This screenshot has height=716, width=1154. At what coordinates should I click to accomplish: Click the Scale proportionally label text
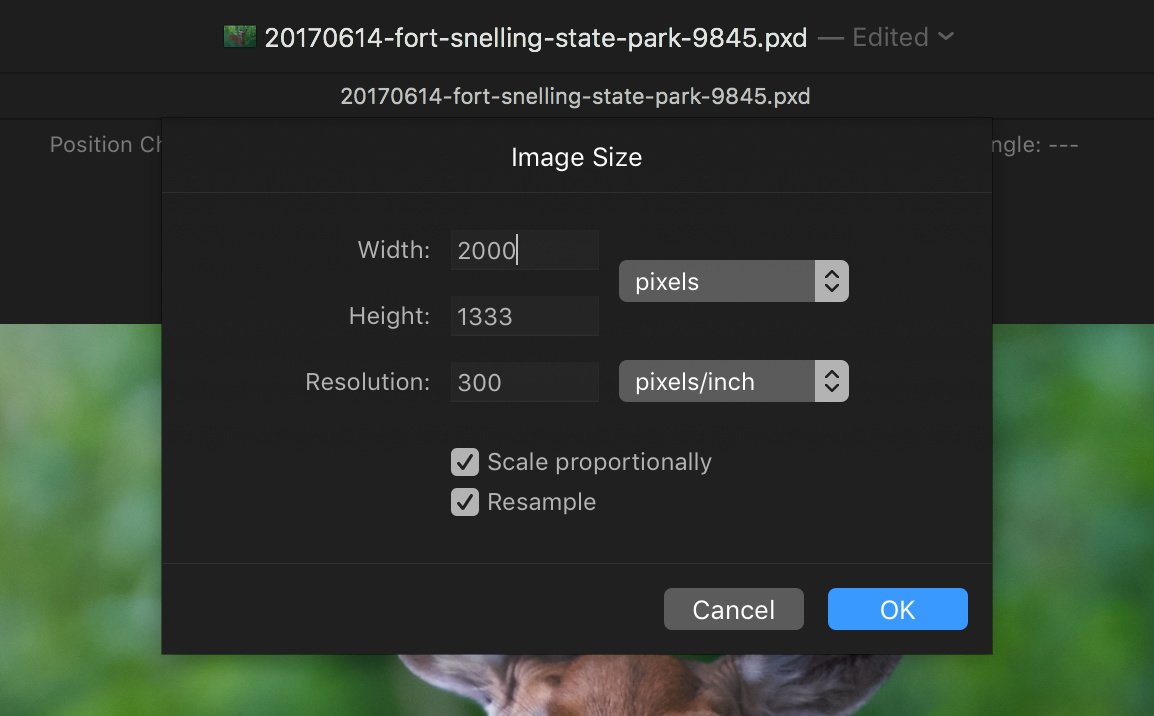[599, 462]
